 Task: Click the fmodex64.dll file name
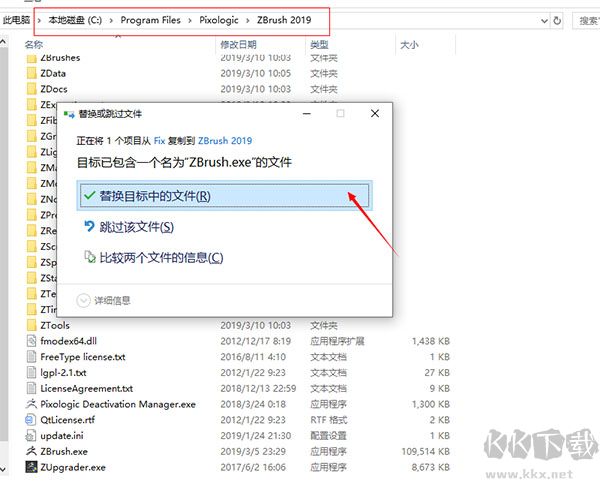point(68,341)
